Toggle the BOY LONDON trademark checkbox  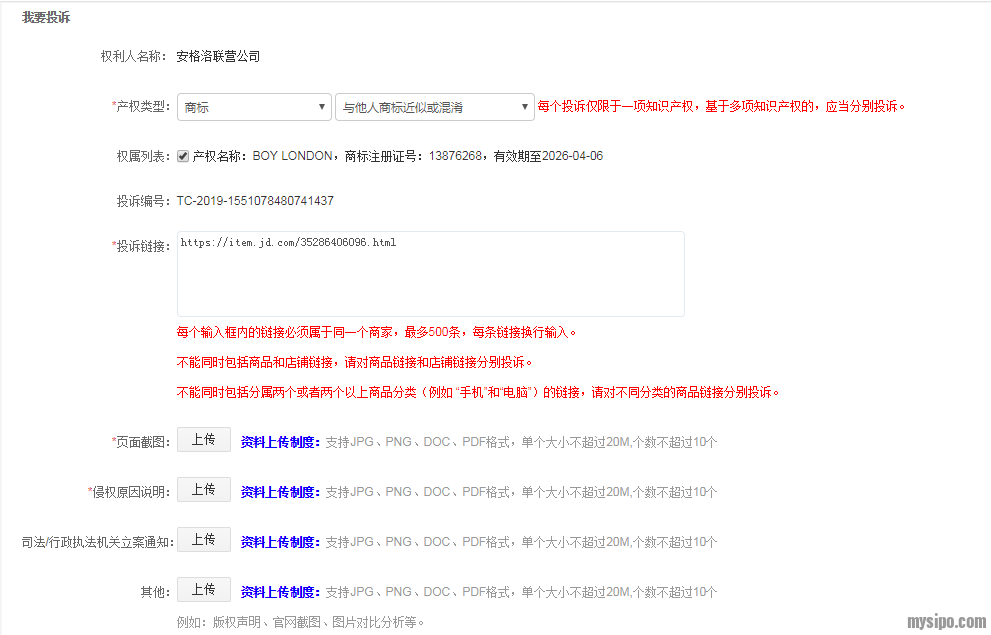point(183,156)
